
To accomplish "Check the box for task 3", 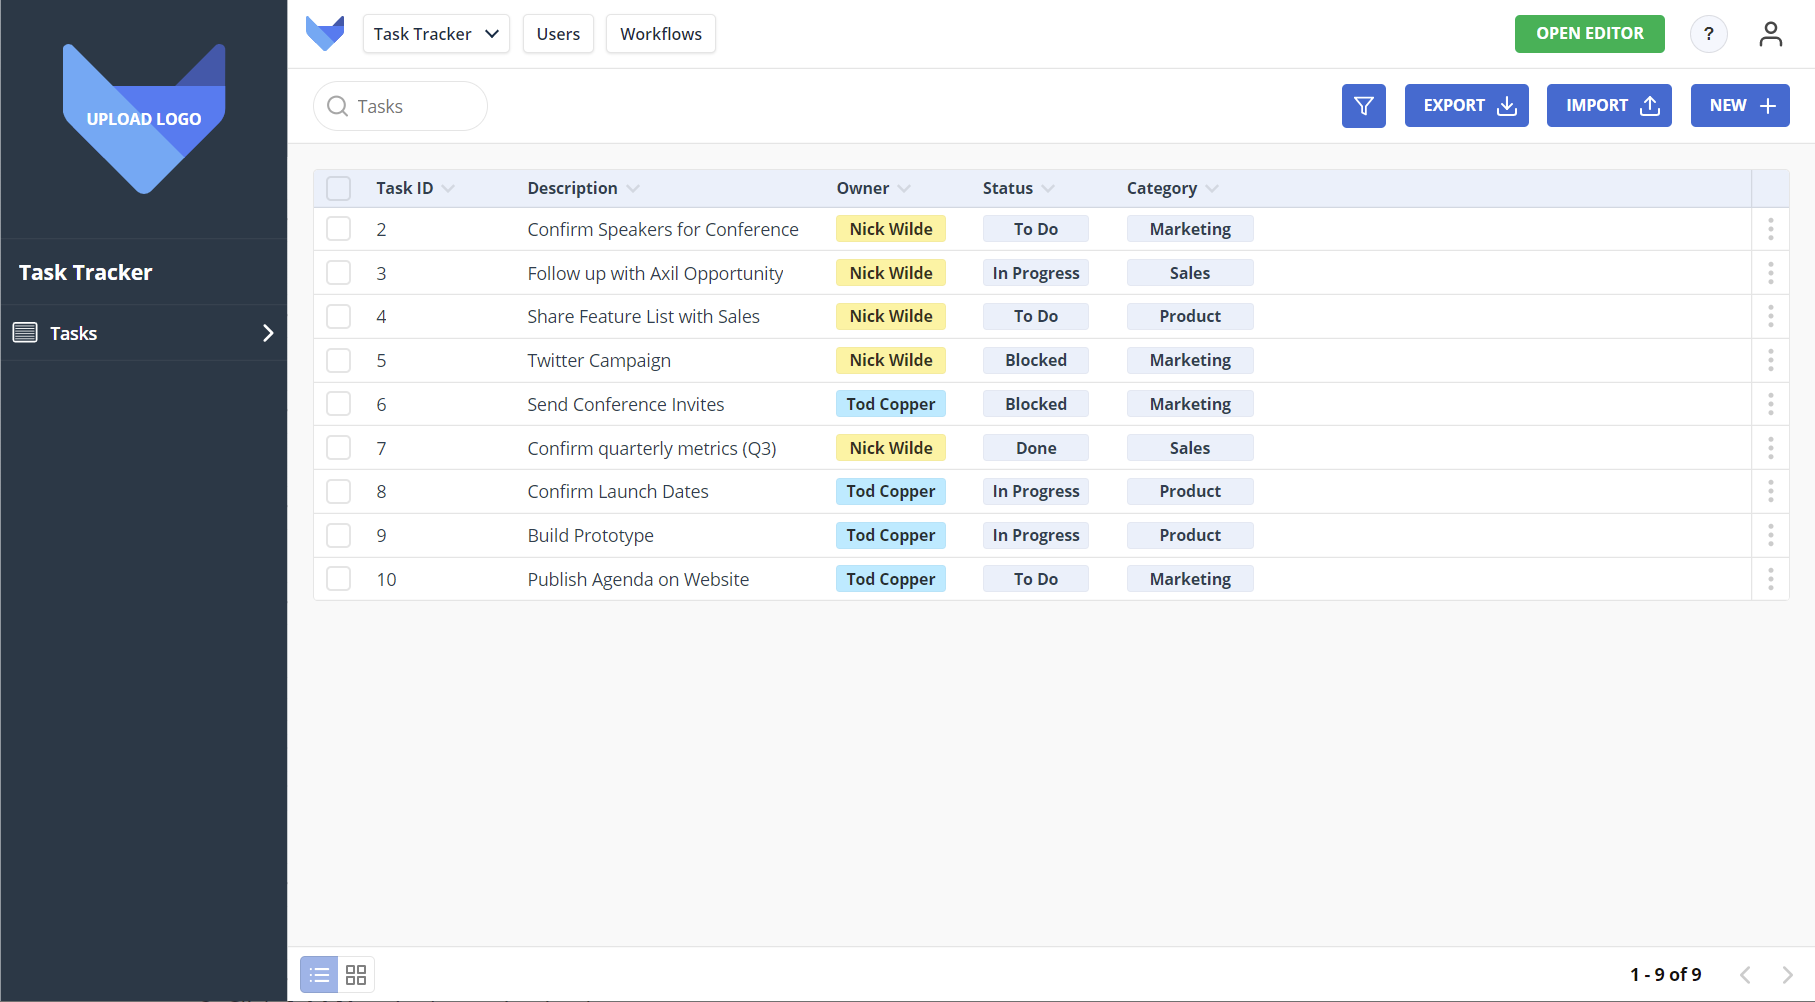I will [339, 273].
